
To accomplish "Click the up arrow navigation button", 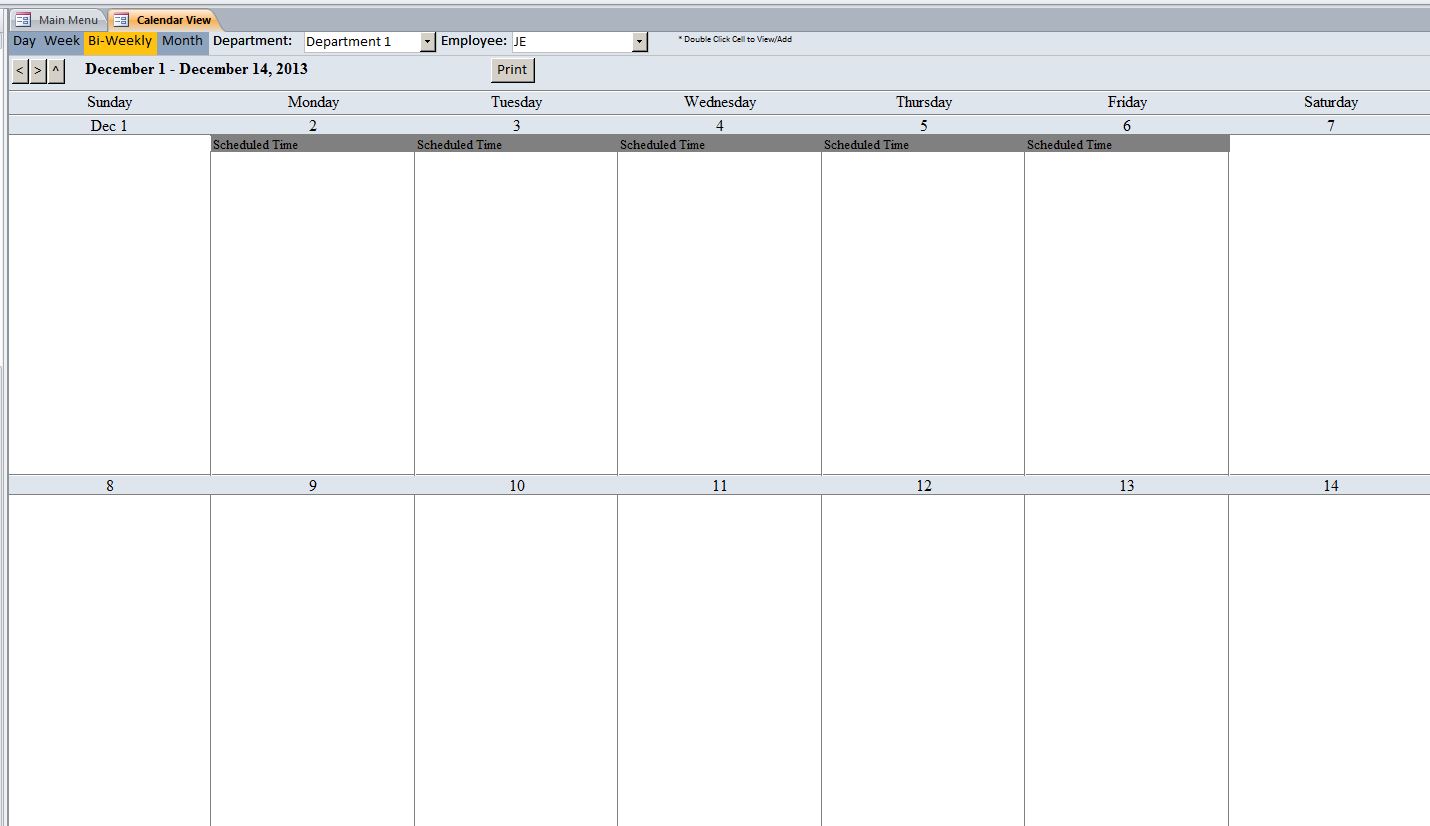I will pyautogui.click(x=55, y=70).
